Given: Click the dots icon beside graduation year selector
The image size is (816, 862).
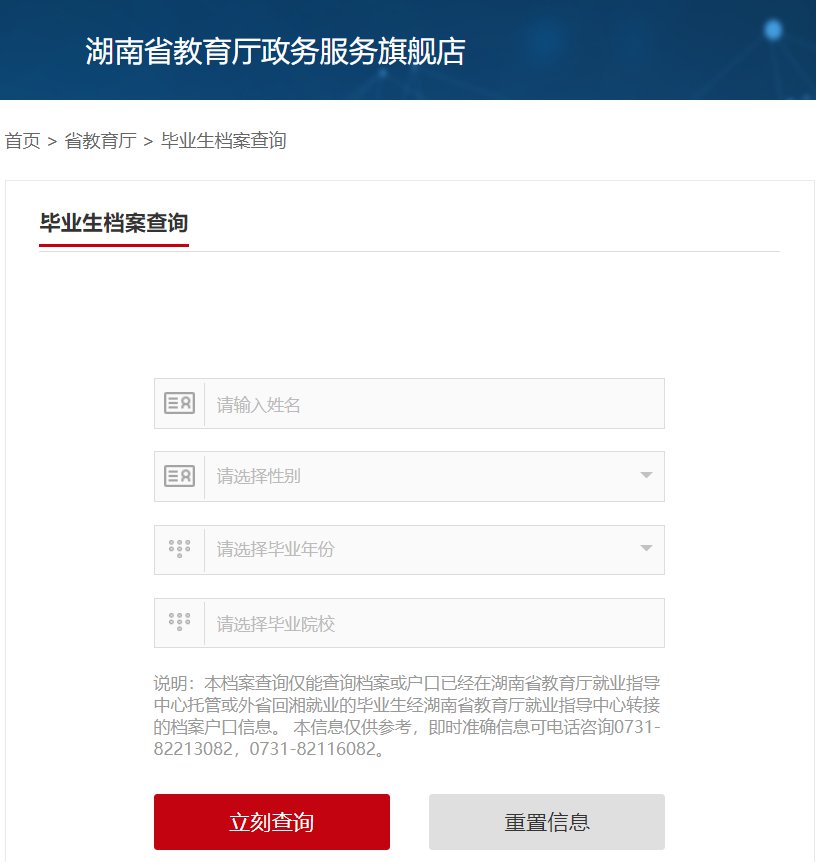Looking at the screenshot, I should pyautogui.click(x=179, y=549).
